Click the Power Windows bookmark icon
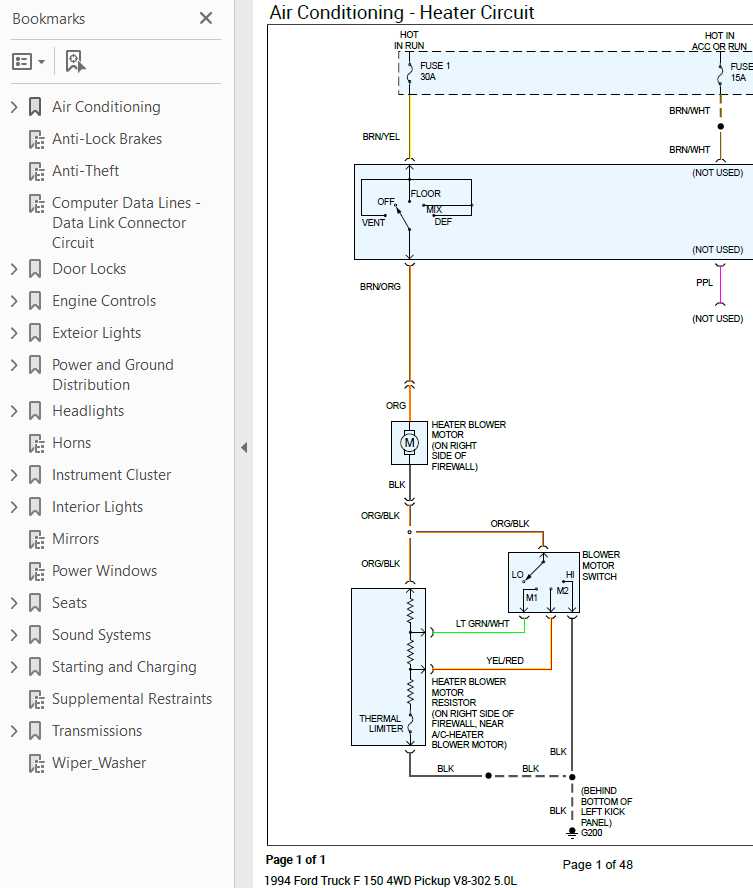The image size is (753, 888). point(36,571)
